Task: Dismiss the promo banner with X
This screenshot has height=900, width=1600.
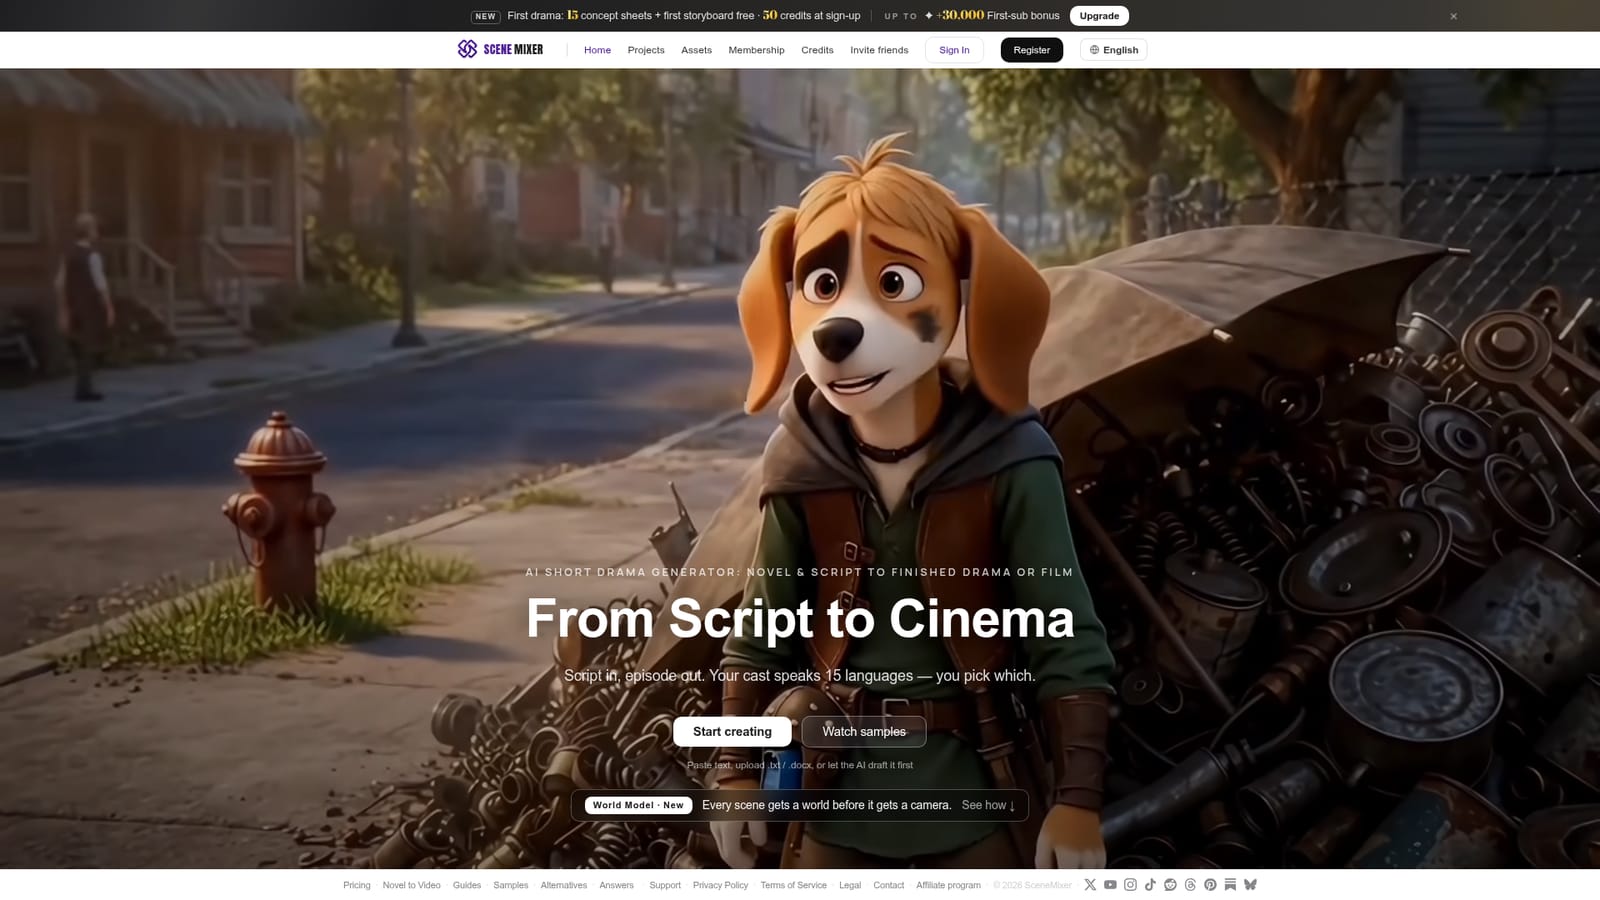Action: [1453, 16]
